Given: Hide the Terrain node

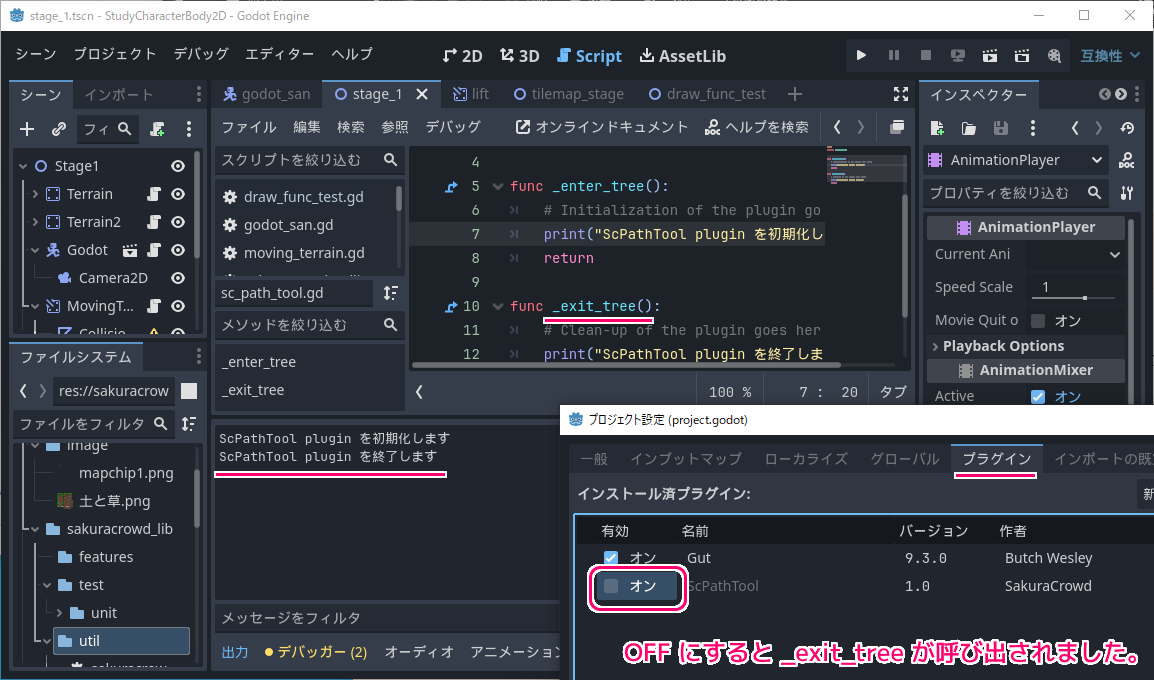Looking at the screenshot, I should coord(178,194).
